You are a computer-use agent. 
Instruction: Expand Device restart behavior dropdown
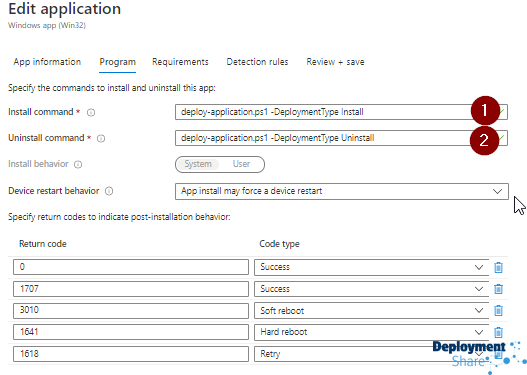pos(341,191)
